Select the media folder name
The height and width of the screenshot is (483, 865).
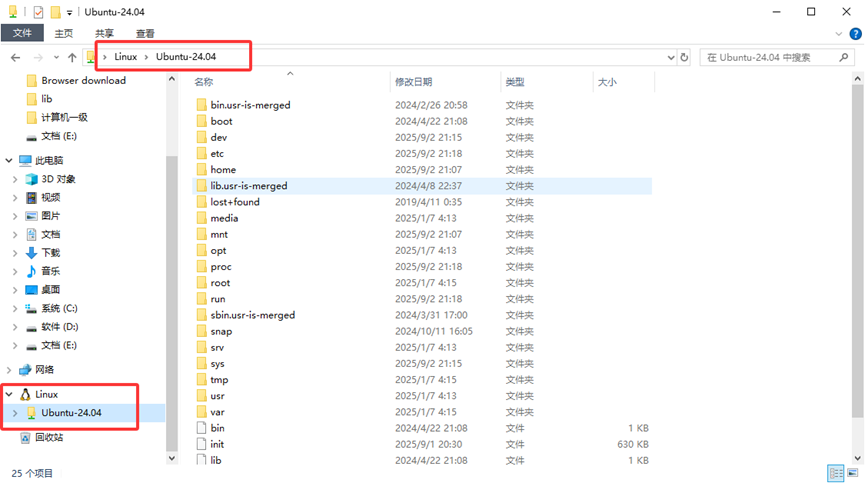[x=224, y=218]
